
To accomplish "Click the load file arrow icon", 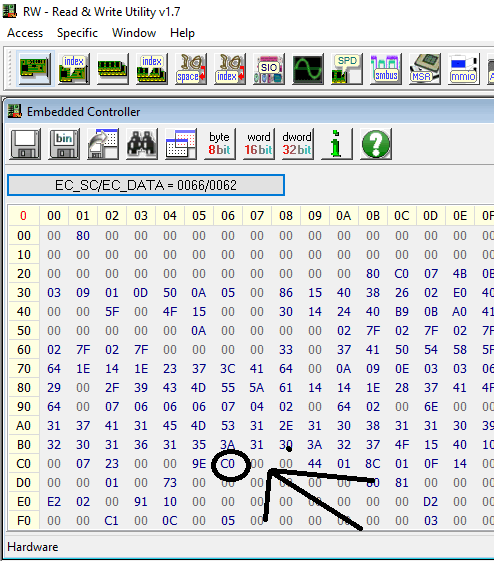I will tap(103, 144).
